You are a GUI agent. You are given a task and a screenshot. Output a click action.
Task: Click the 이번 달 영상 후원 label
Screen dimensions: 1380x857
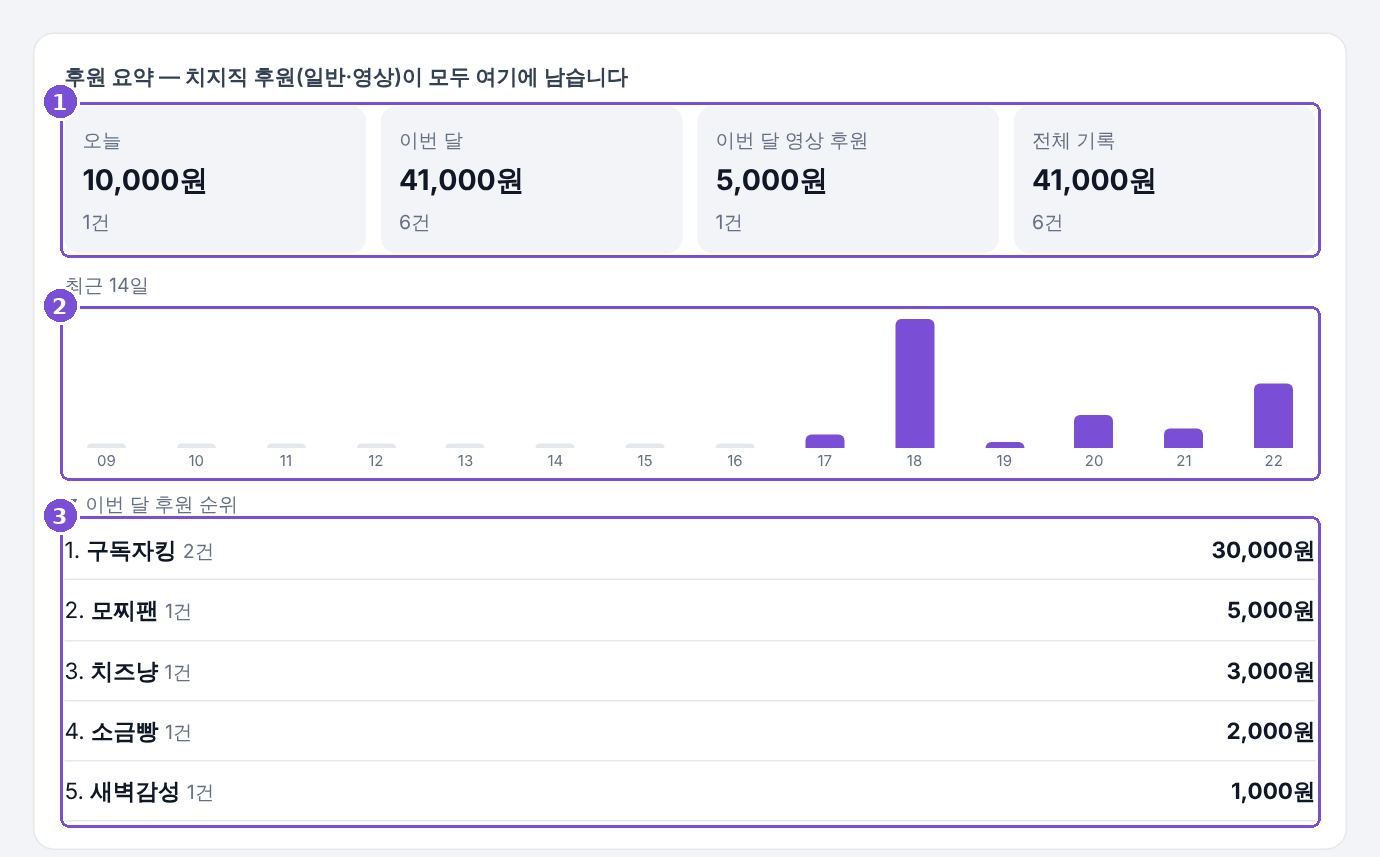pos(791,141)
